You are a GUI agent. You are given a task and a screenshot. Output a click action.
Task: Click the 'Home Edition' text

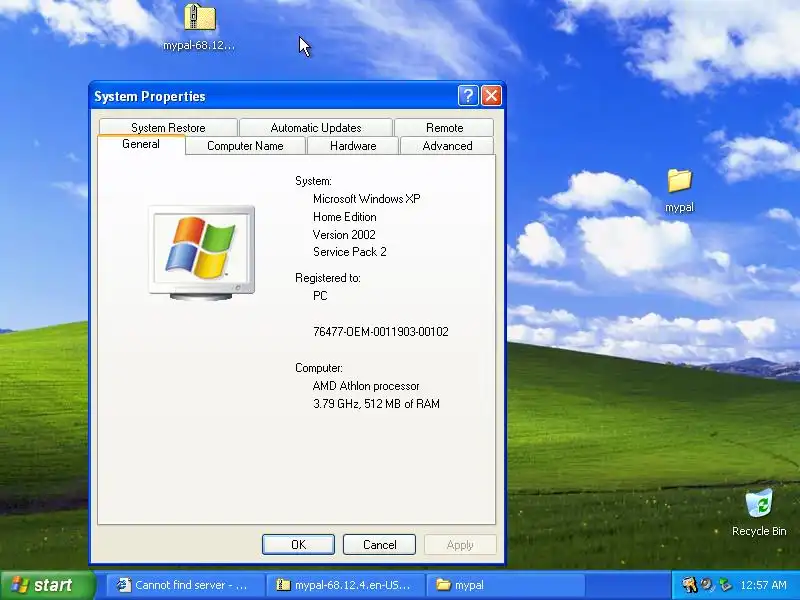(344, 217)
